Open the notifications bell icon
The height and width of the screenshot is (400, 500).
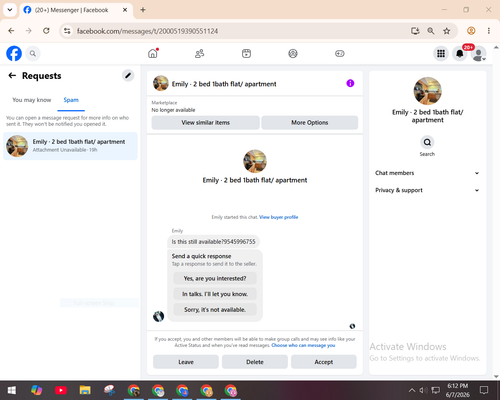pyautogui.click(x=460, y=53)
